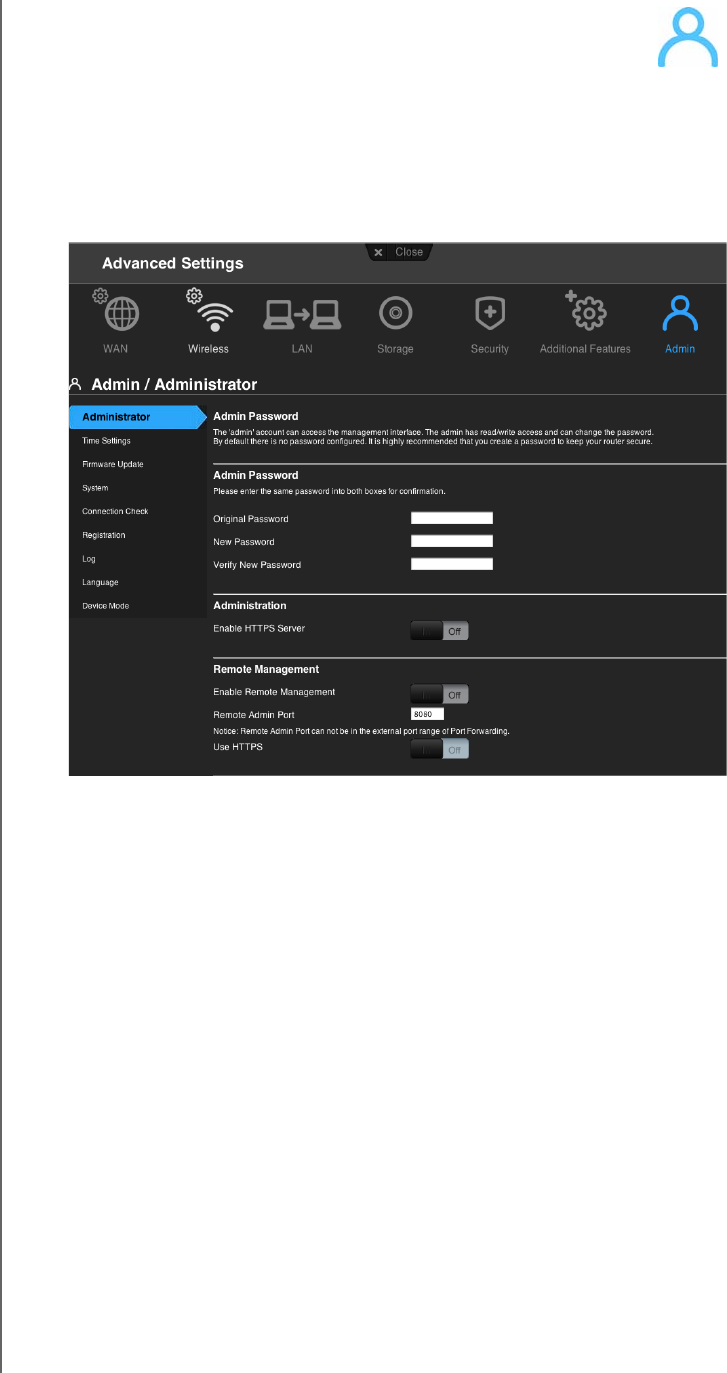This screenshot has width=727, height=1373.
Task: Select the Admin person icon
Action: click(x=680, y=315)
